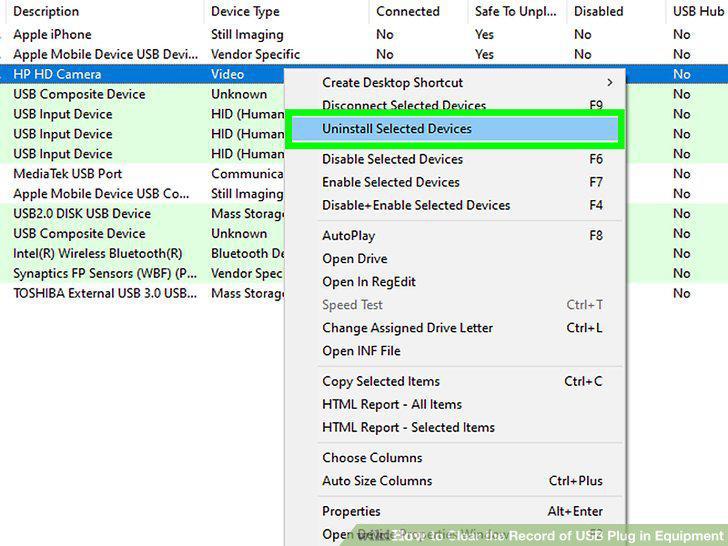Select Open INF File

pos(455,351)
